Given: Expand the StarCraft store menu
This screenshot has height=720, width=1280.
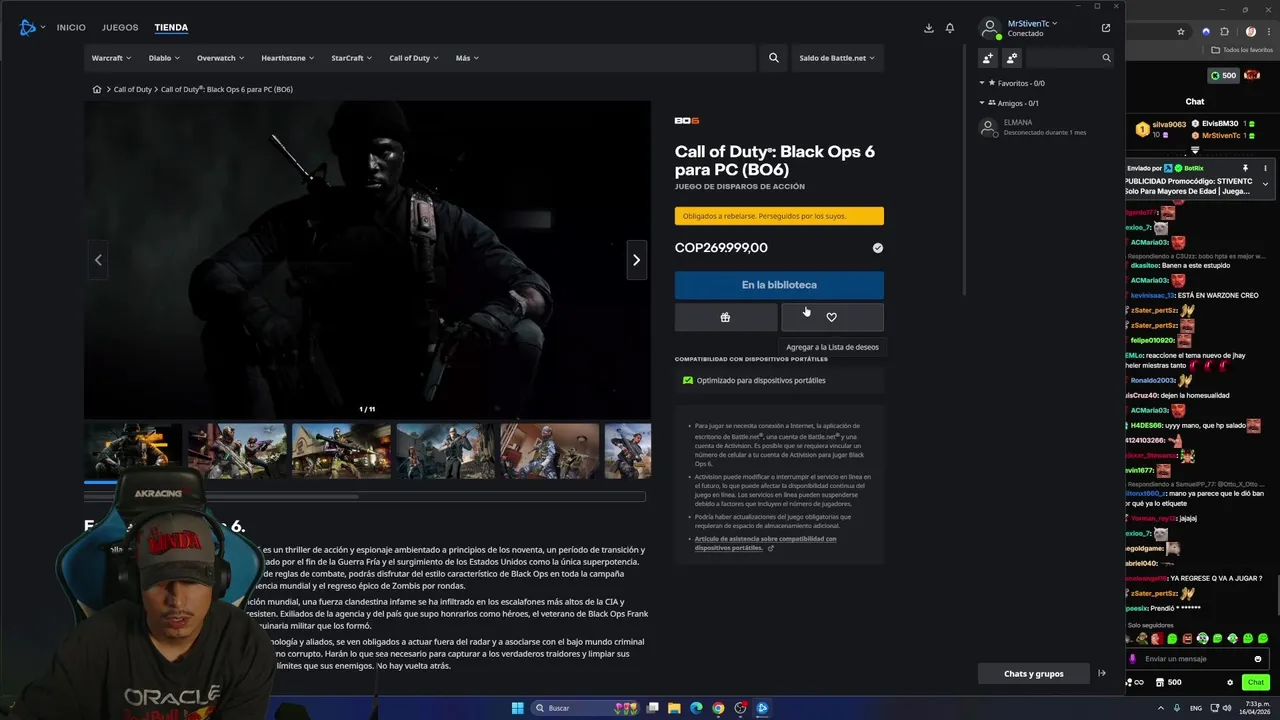Looking at the screenshot, I should tap(352, 58).
